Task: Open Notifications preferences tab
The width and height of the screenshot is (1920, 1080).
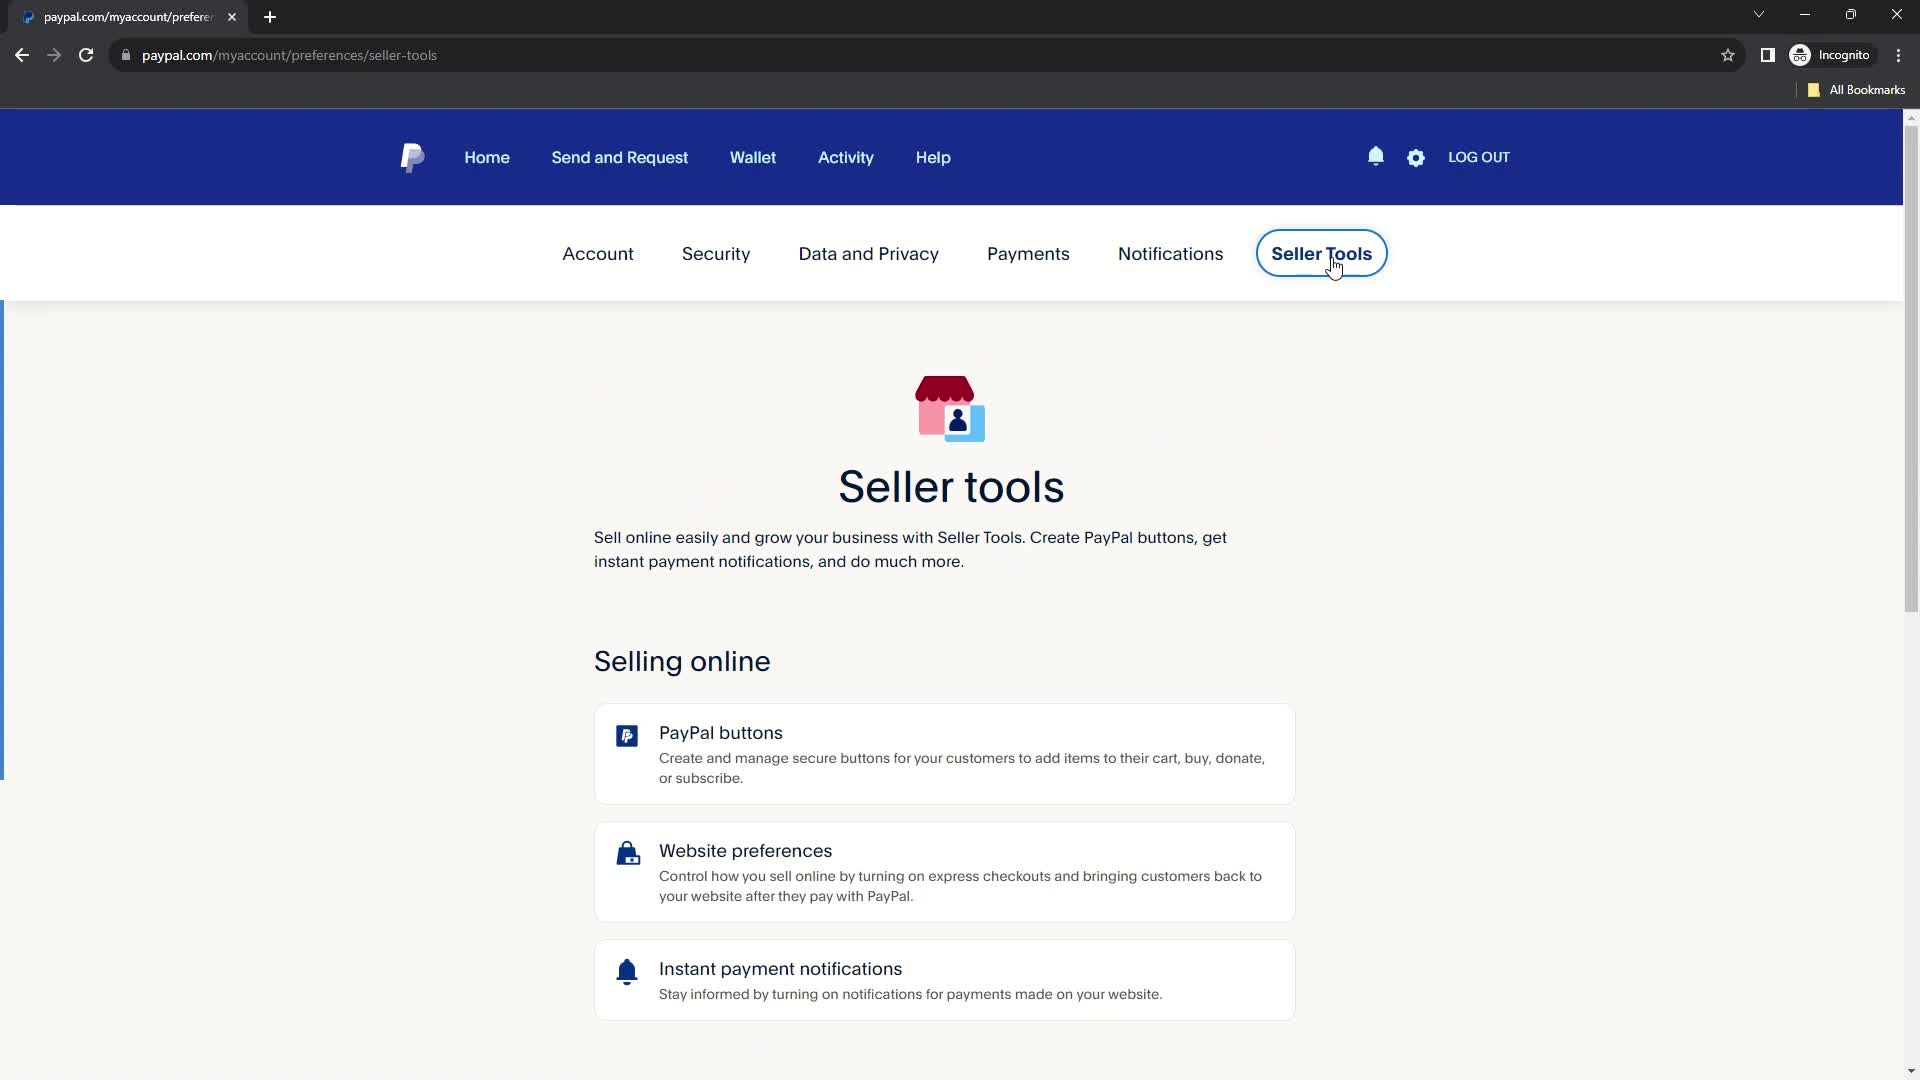Action: (1170, 253)
